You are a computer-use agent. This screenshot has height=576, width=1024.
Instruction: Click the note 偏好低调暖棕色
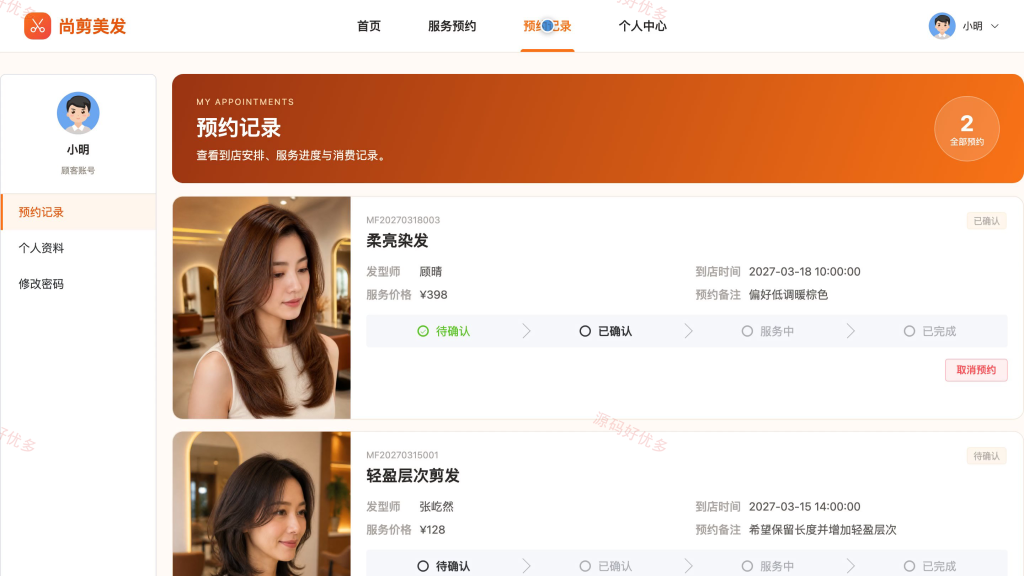pyautogui.click(x=788, y=295)
